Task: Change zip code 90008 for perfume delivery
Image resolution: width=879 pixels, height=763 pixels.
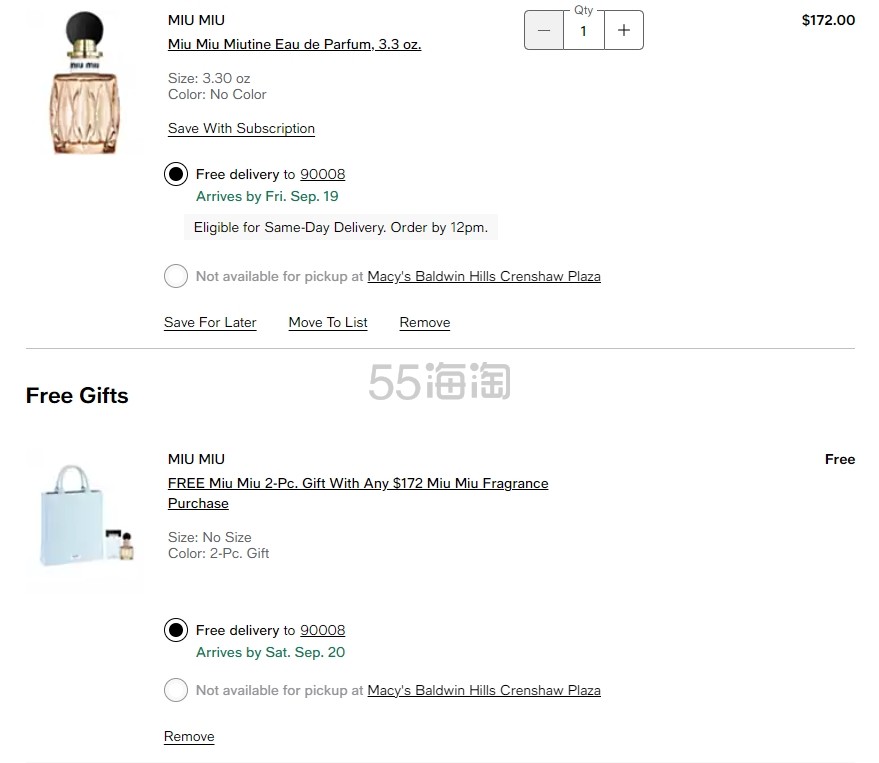Action: click(x=322, y=174)
